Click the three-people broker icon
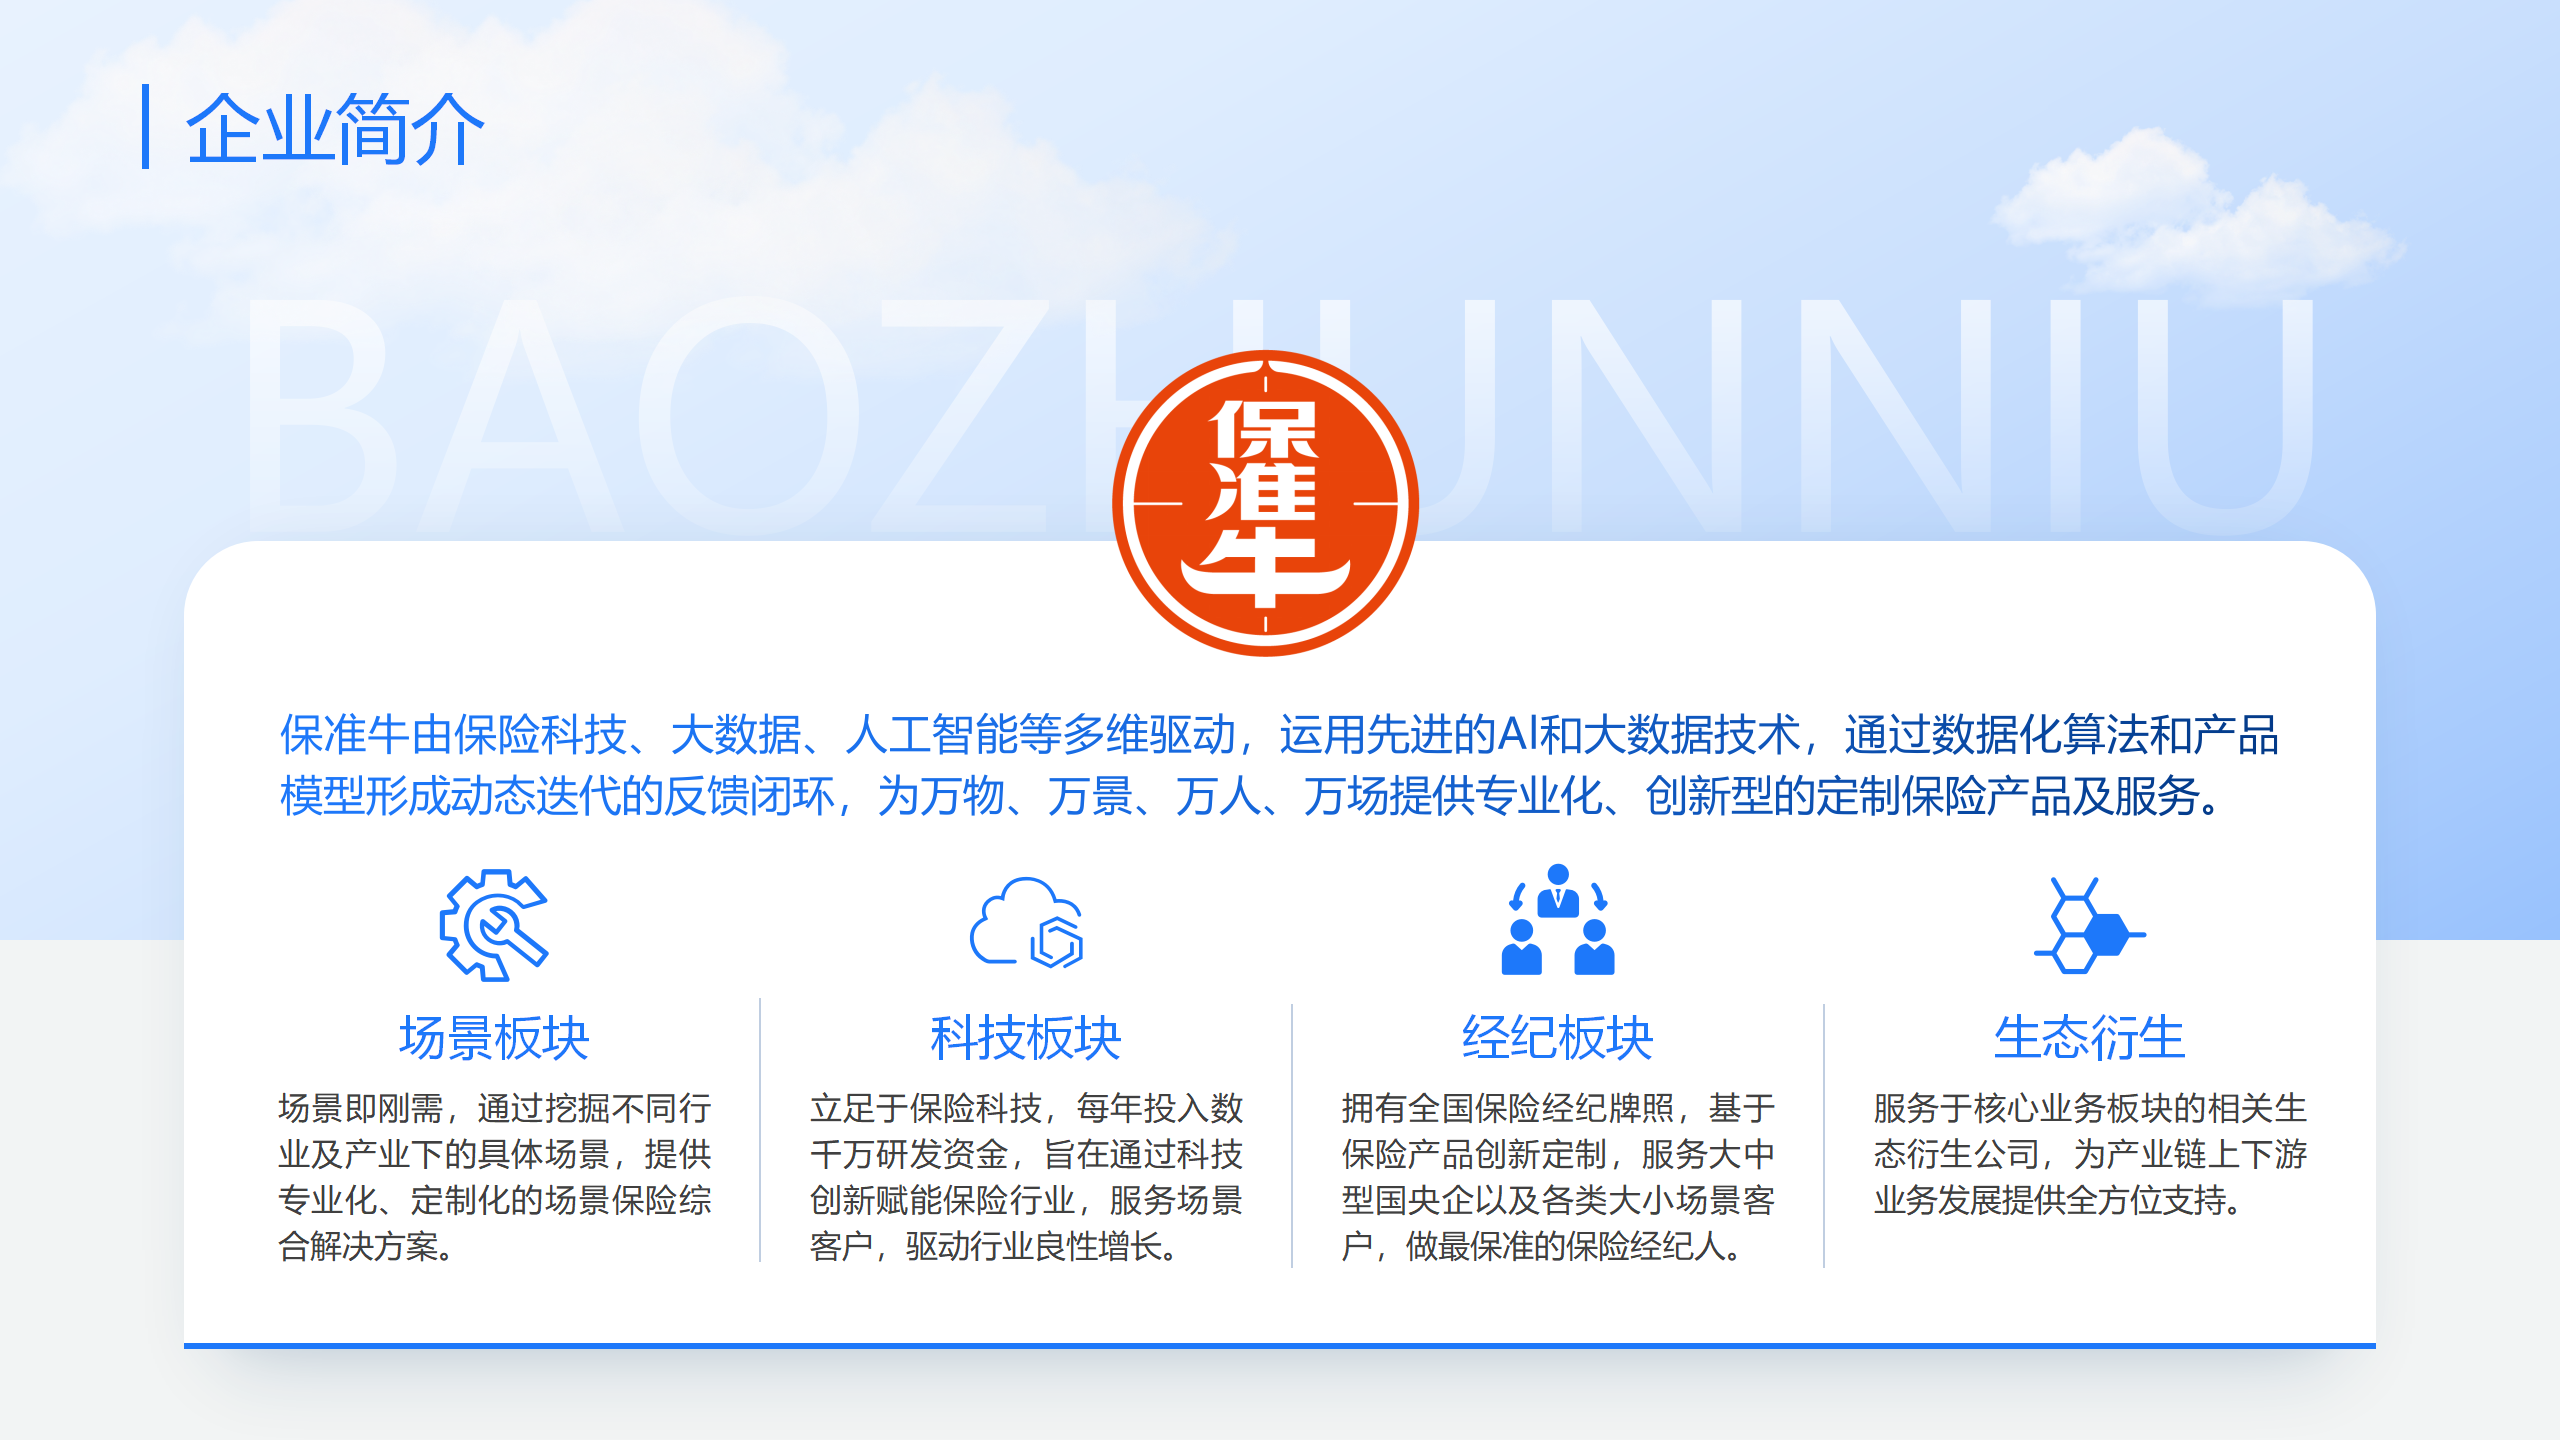 coord(1557,921)
